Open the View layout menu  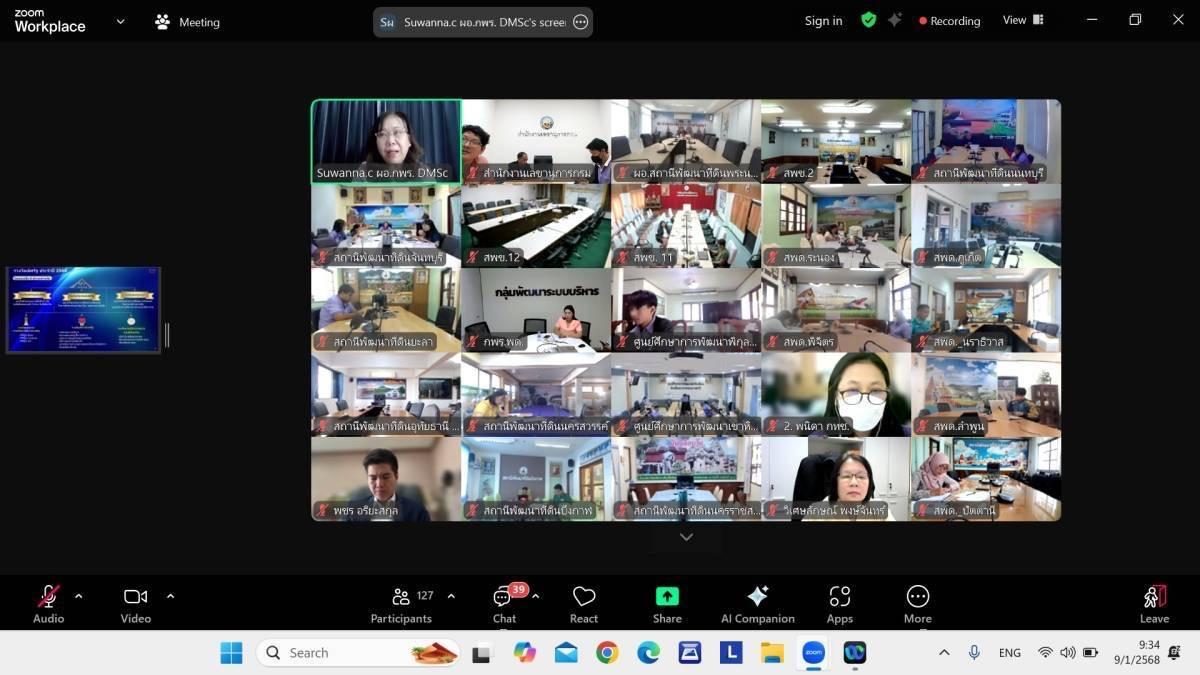[1022, 20]
